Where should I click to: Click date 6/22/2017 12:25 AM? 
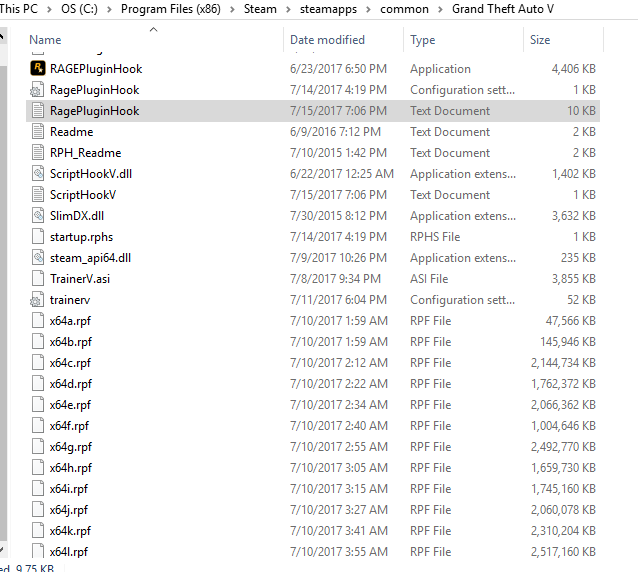pyautogui.click(x=342, y=174)
